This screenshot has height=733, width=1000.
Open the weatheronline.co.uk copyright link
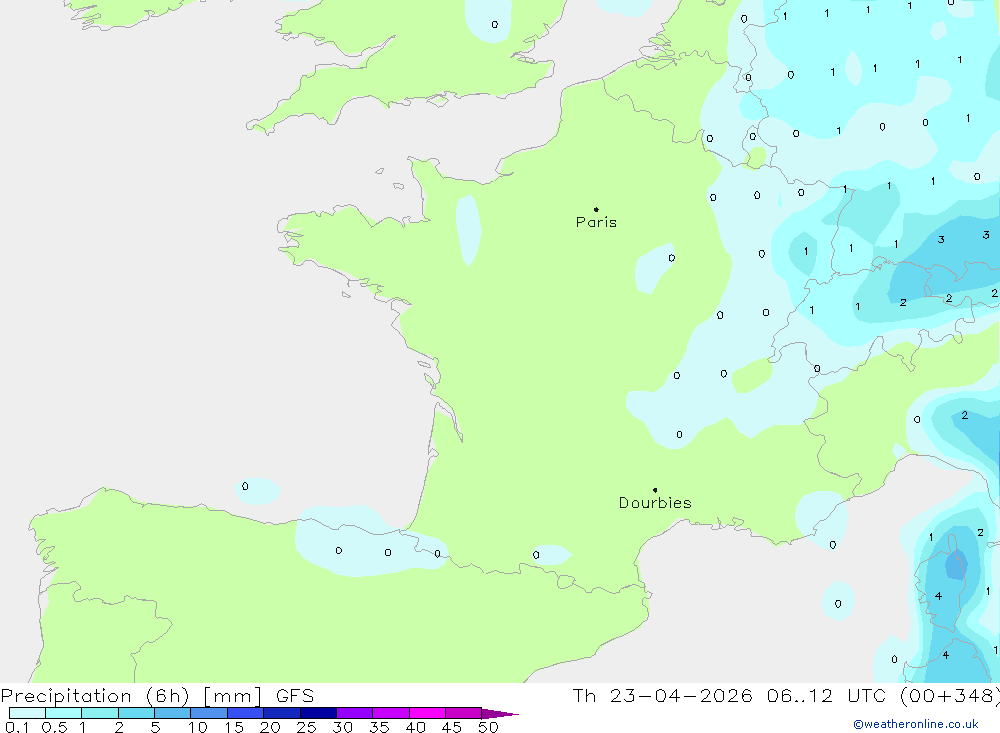pyautogui.click(x=916, y=724)
